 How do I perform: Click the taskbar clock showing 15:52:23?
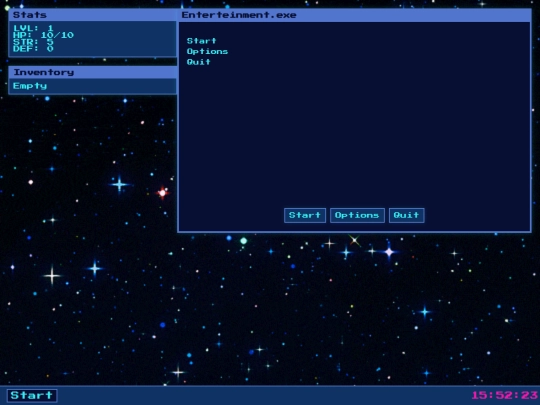504,395
